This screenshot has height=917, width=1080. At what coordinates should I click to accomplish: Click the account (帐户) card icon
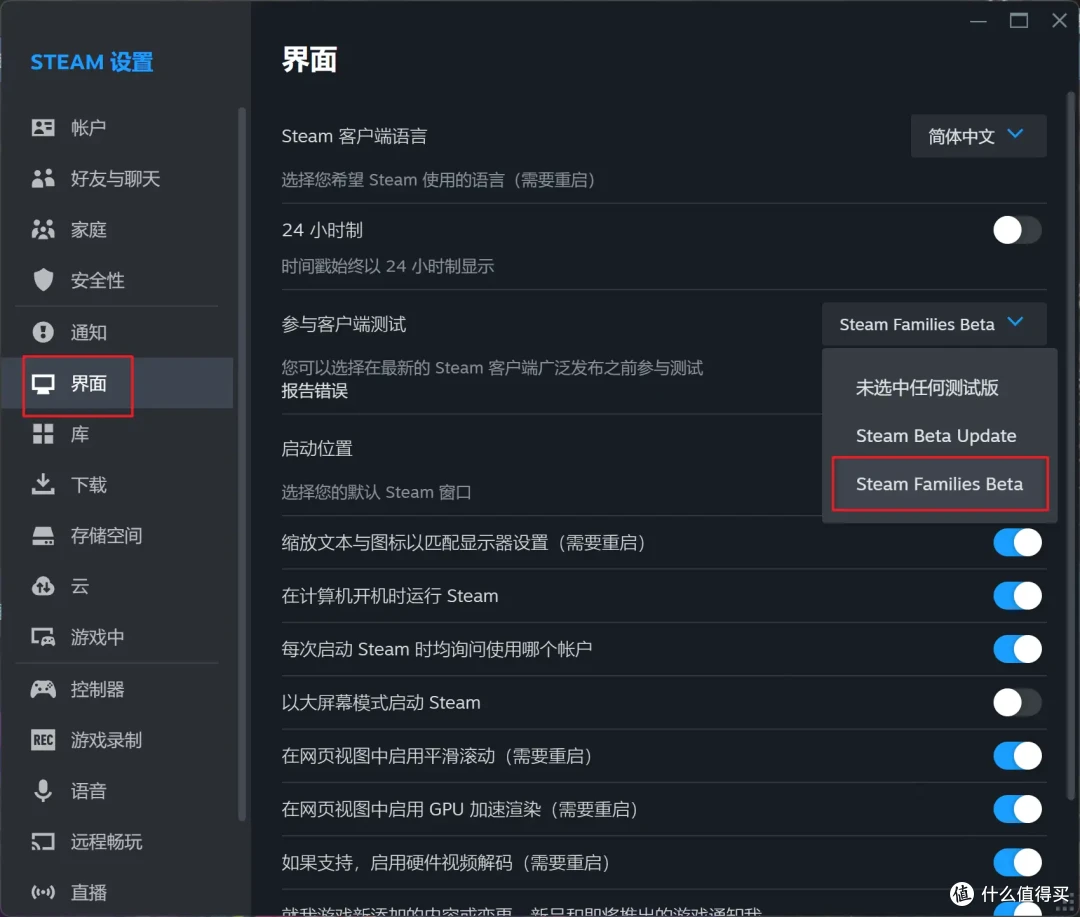tap(43, 127)
